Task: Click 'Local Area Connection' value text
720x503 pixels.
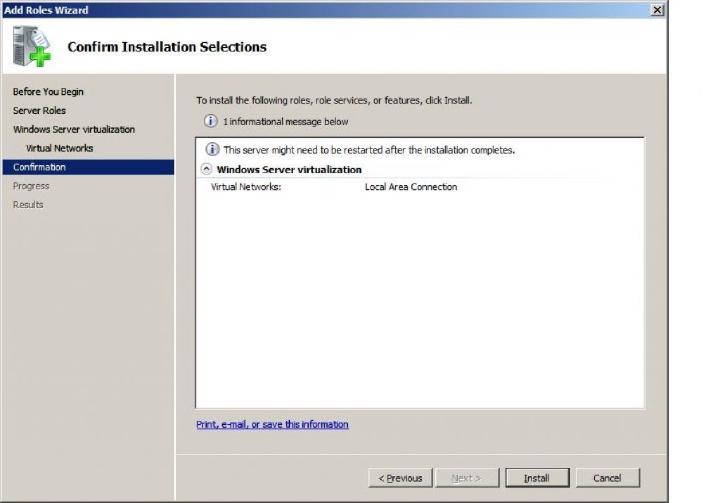Action: [x=411, y=187]
